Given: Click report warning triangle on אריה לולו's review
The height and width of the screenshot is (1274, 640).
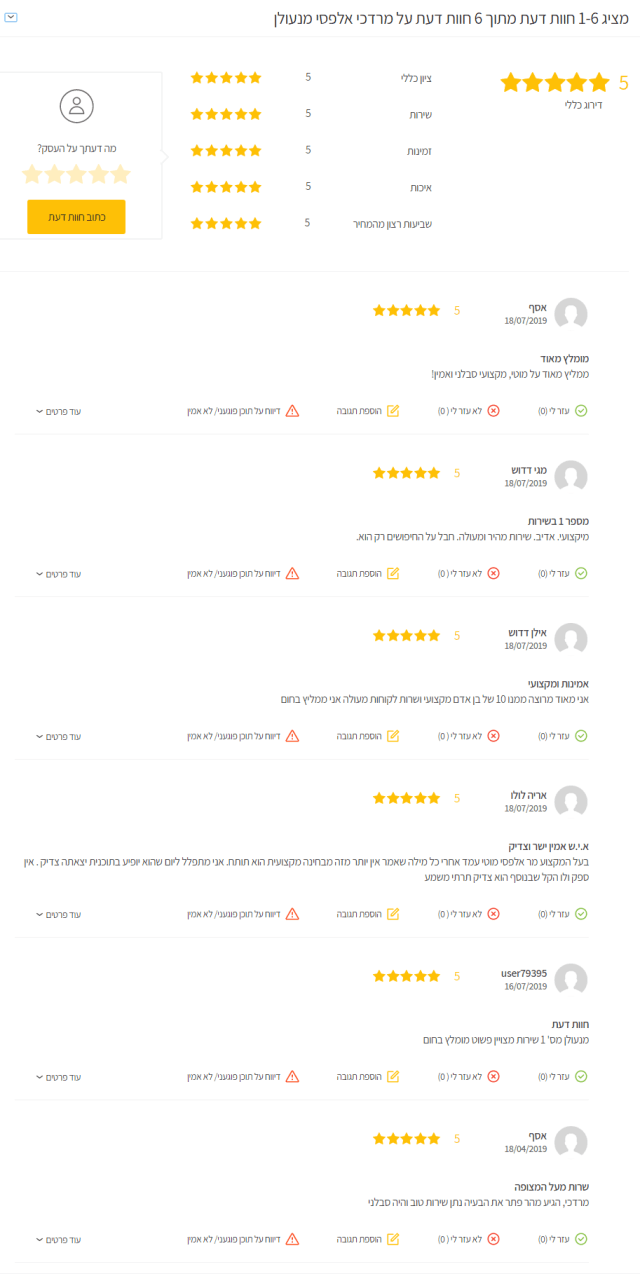Looking at the screenshot, I should [x=292, y=914].
